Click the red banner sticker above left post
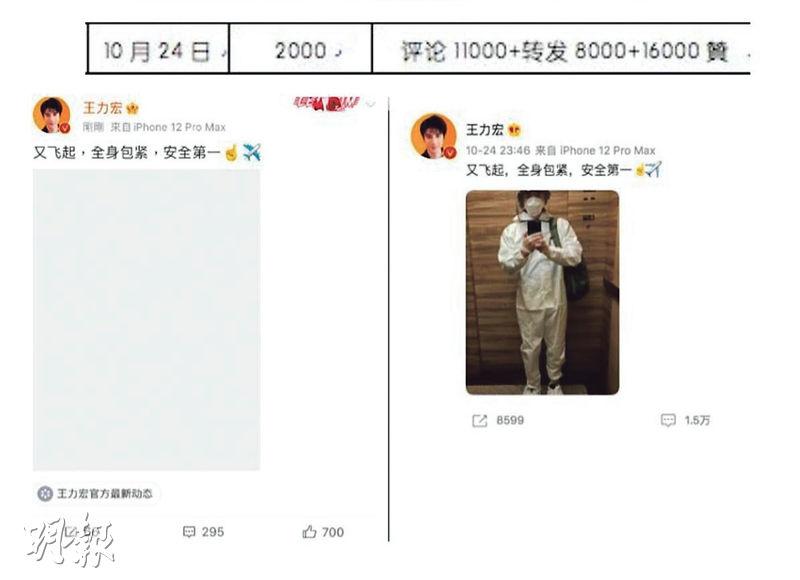 click(327, 104)
